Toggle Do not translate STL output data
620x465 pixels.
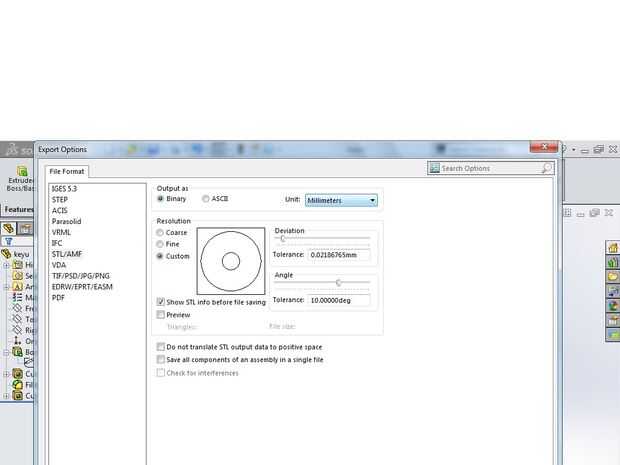coord(161,347)
